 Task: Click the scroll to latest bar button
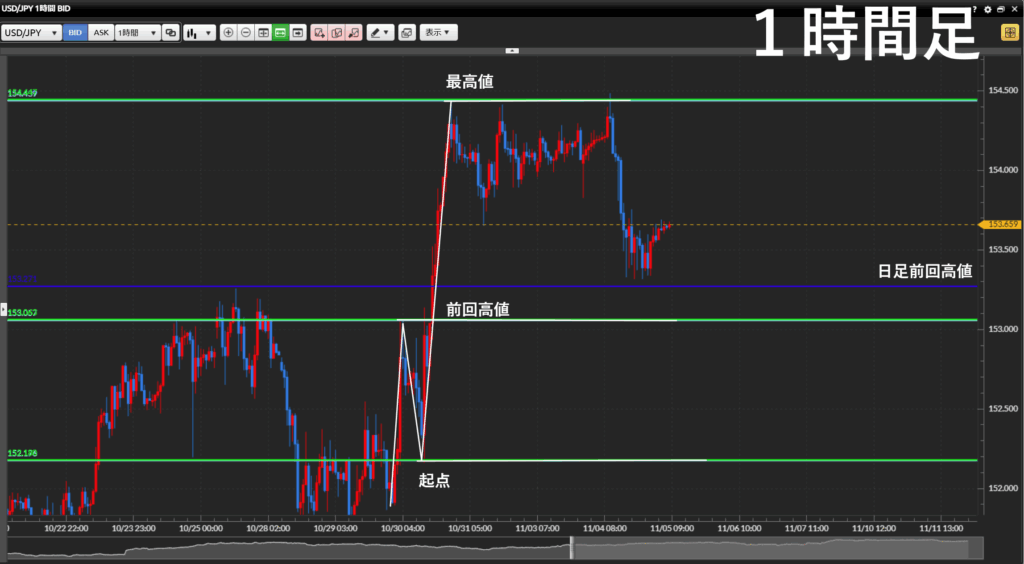[x=298, y=32]
